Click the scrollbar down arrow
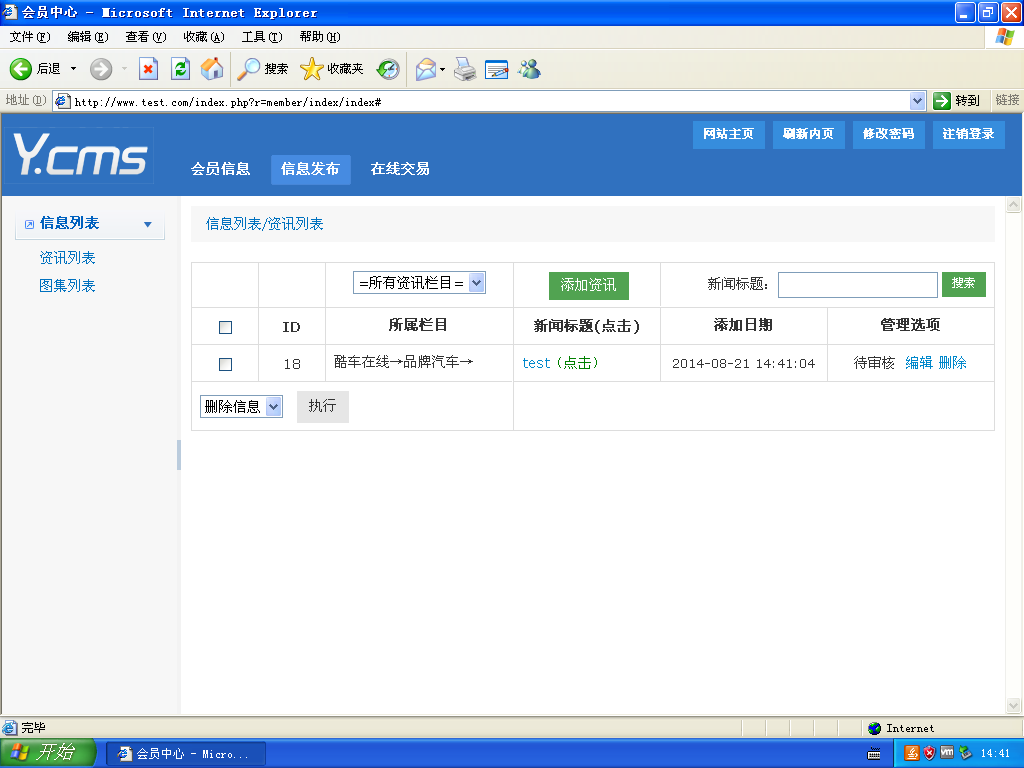The height and width of the screenshot is (768, 1024). pyautogui.click(x=1014, y=705)
